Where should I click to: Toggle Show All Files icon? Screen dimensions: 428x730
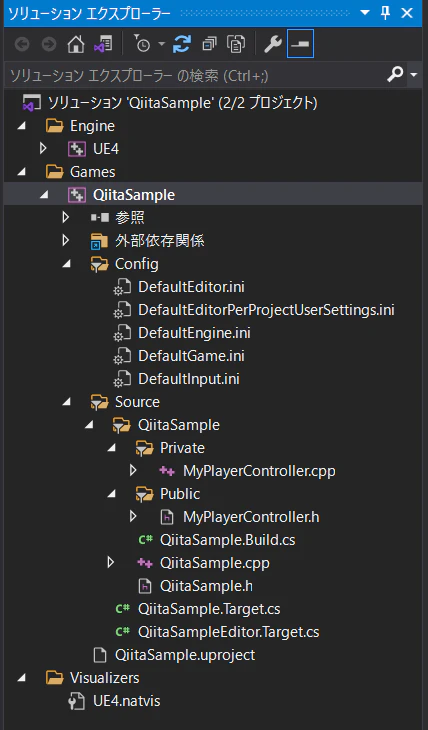point(236,44)
